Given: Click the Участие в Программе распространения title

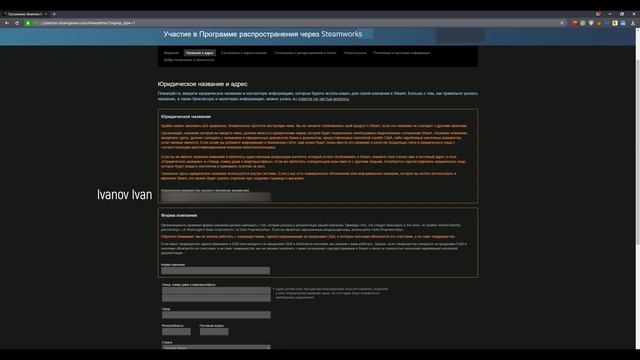Looking at the screenshot, I should 262,34.
